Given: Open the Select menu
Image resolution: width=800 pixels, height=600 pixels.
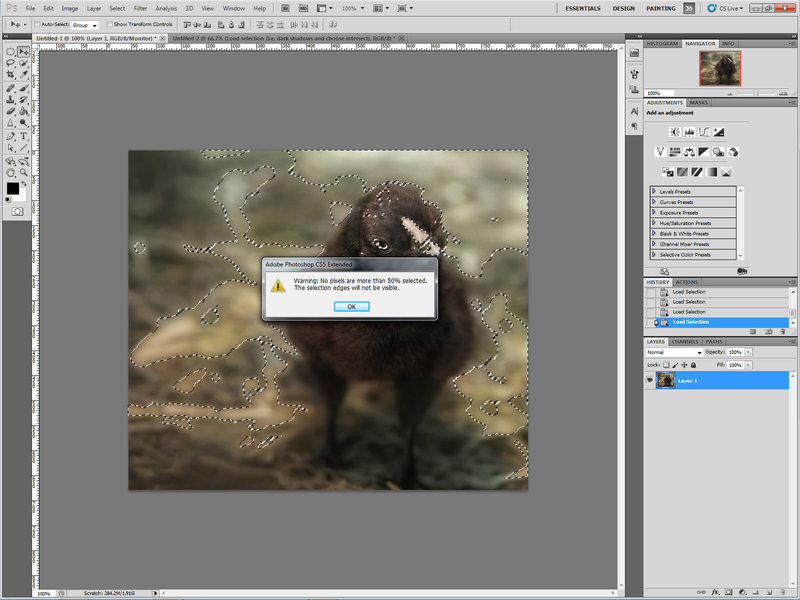Looking at the screenshot, I should [x=117, y=8].
